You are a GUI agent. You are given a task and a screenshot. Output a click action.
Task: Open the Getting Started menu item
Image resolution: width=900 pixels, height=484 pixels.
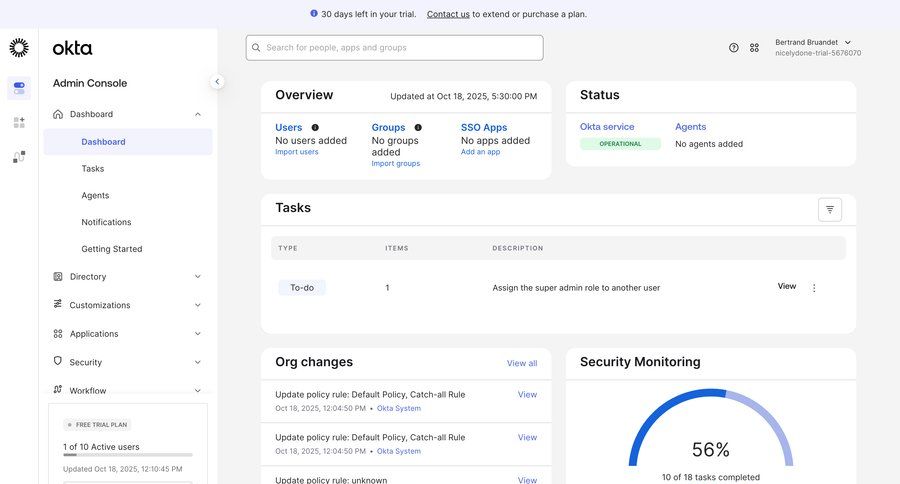coord(112,249)
